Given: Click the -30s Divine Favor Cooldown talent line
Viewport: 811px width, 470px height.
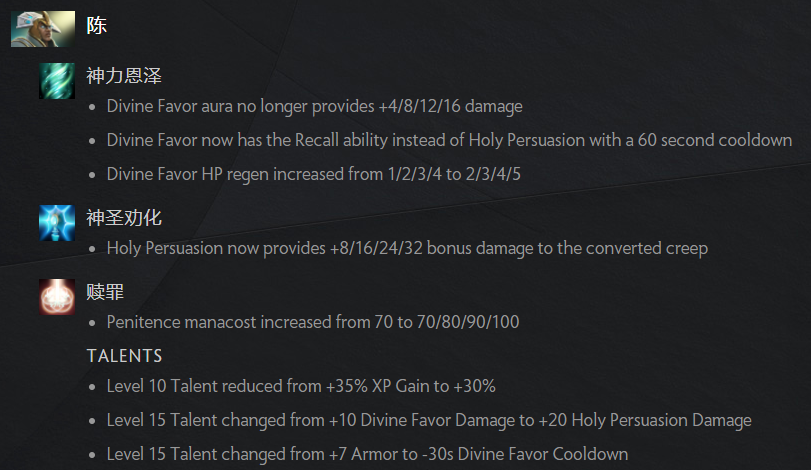Looking at the screenshot, I should [x=367, y=454].
